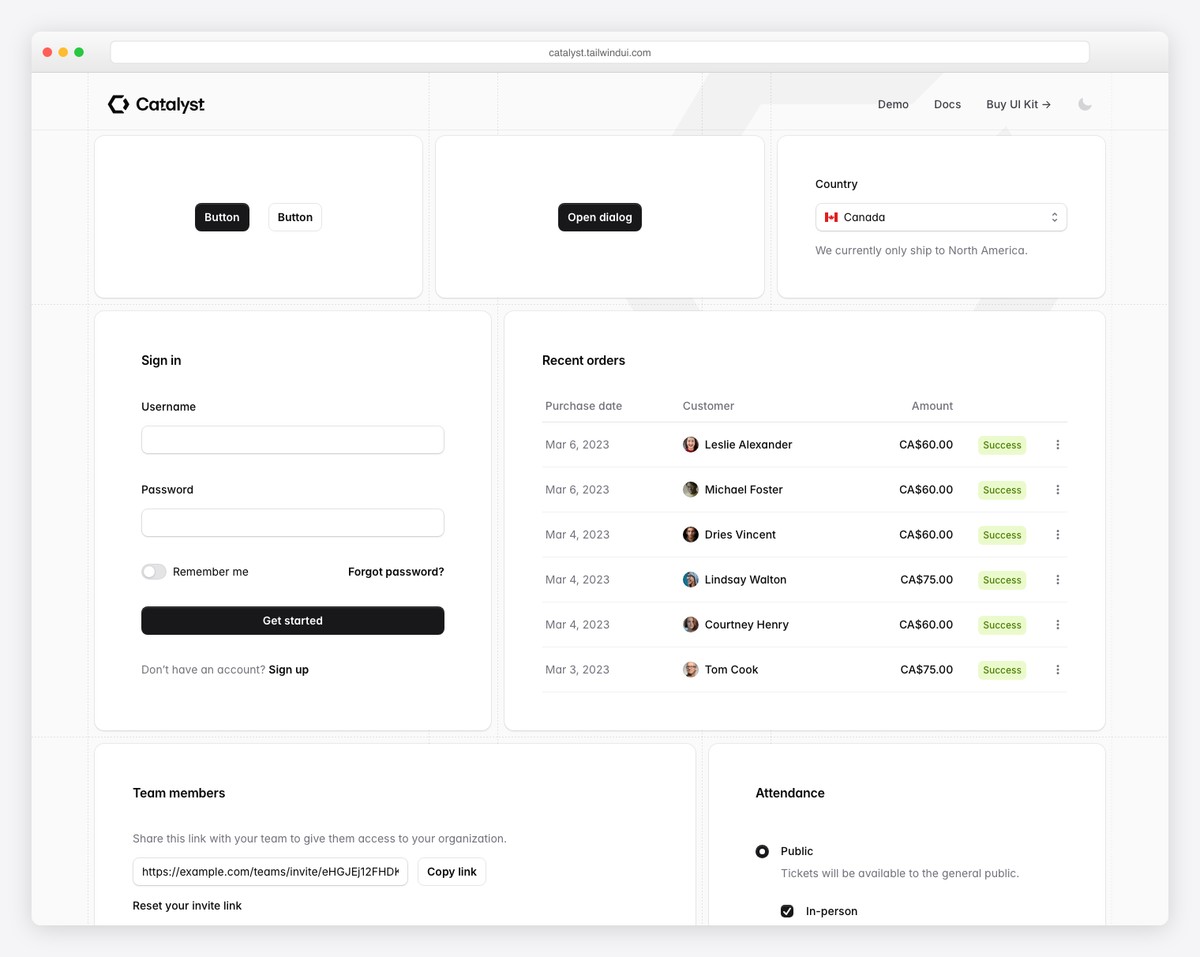Click the Catalyst logo
The width and height of the screenshot is (1200, 957).
tap(155, 103)
